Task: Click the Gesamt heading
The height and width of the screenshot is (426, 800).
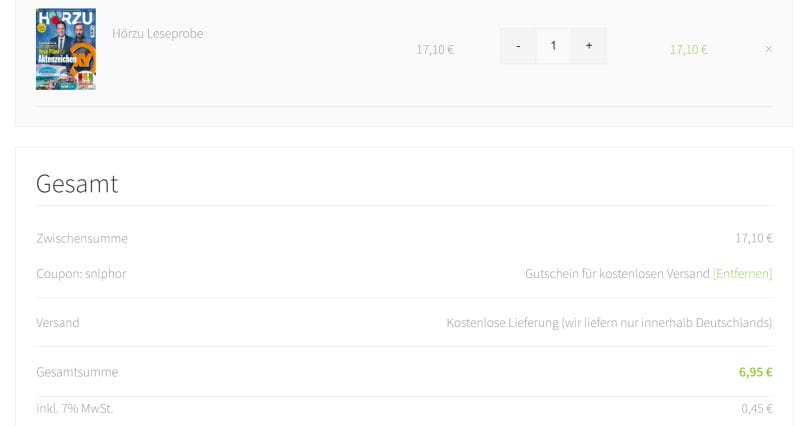Action: [x=77, y=184]
